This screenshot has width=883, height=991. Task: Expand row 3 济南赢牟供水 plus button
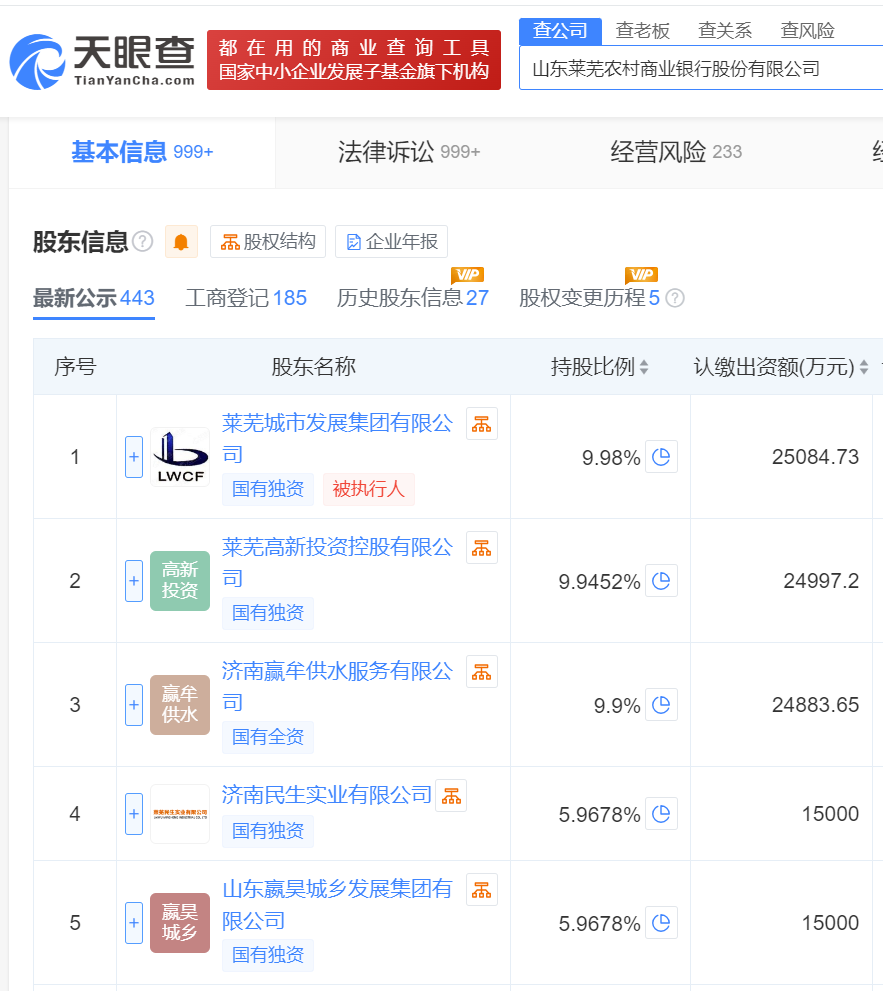(134, 705)
